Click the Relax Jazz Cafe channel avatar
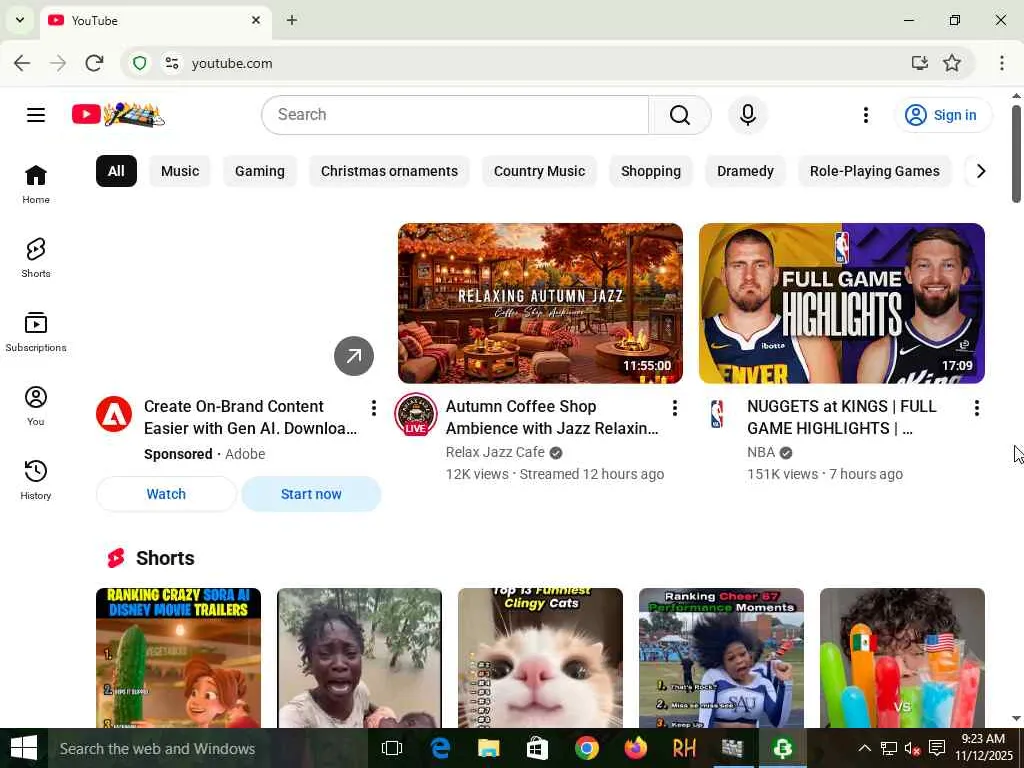1024x768 pixels. [x=415, y=414]
